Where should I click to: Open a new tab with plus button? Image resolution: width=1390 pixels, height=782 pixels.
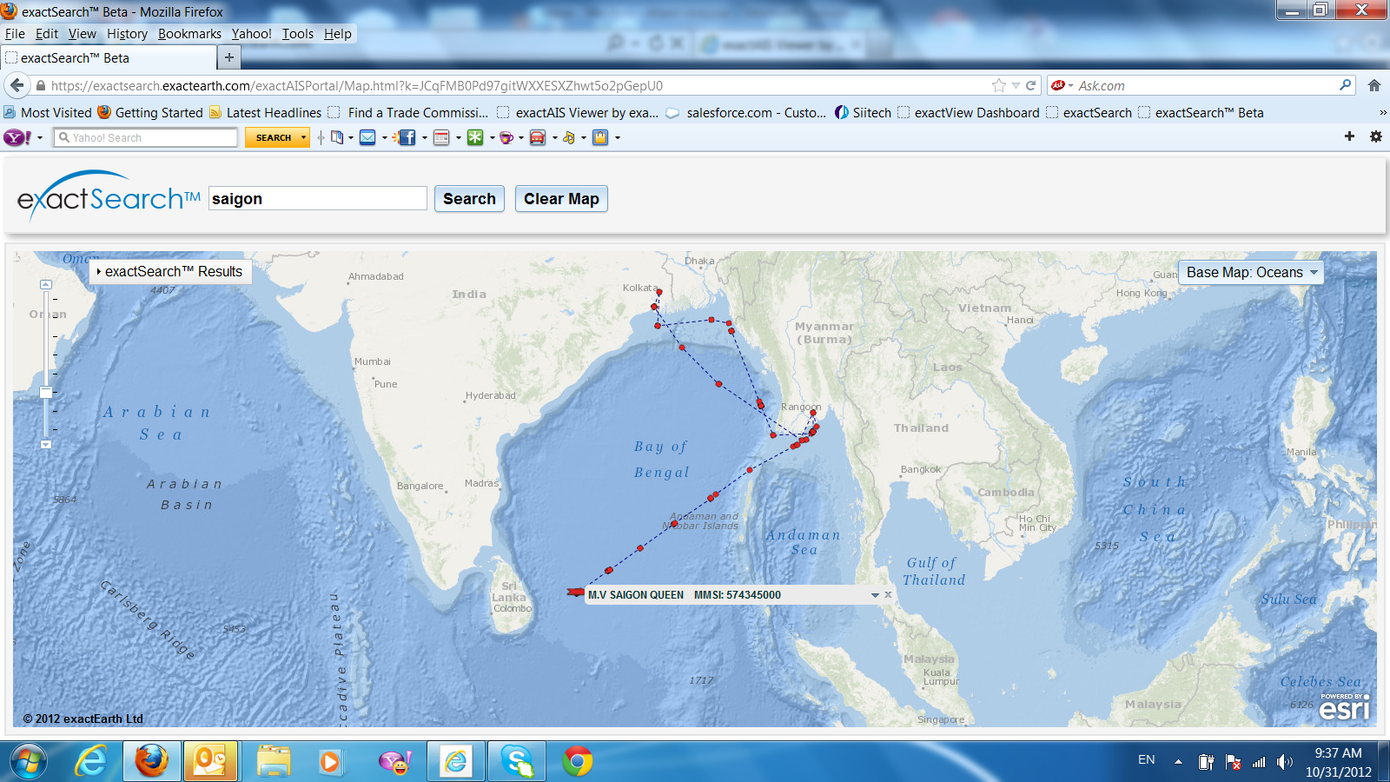pyautogui.click(x=229, y=58)
